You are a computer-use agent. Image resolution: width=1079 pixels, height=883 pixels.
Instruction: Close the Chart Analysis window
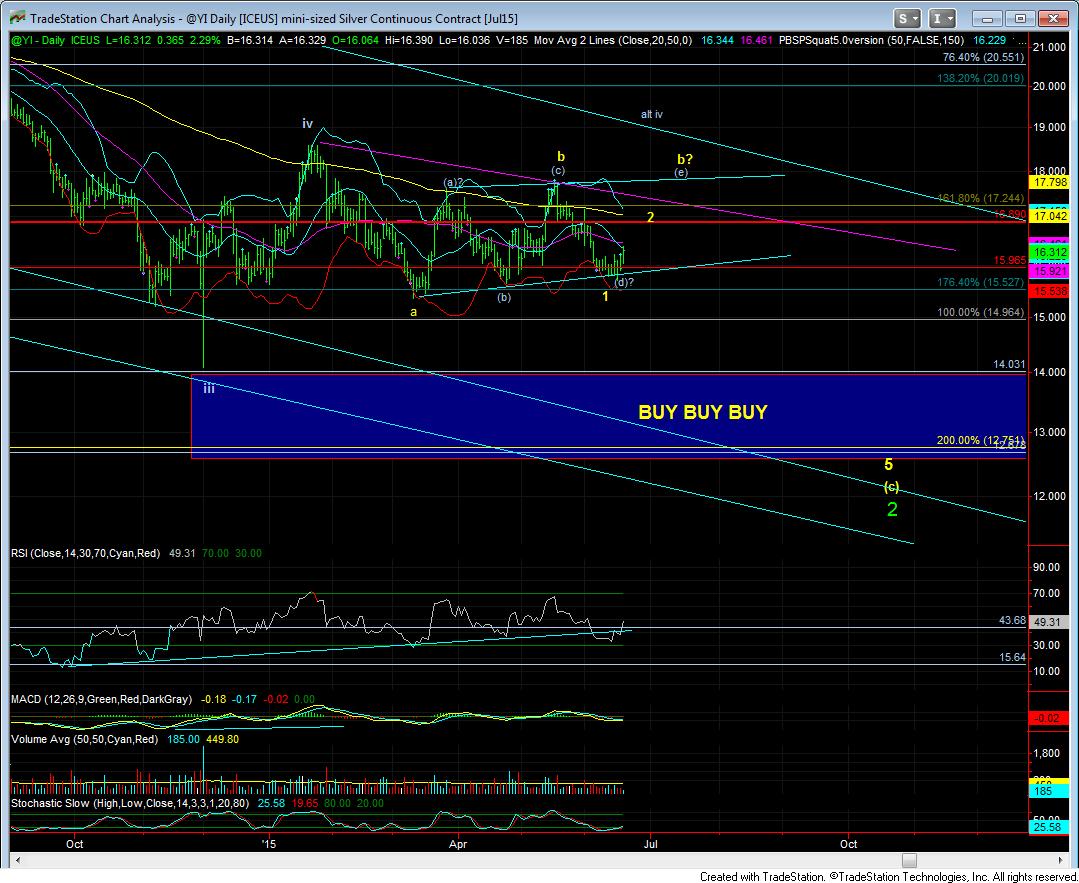[1053, 19]
